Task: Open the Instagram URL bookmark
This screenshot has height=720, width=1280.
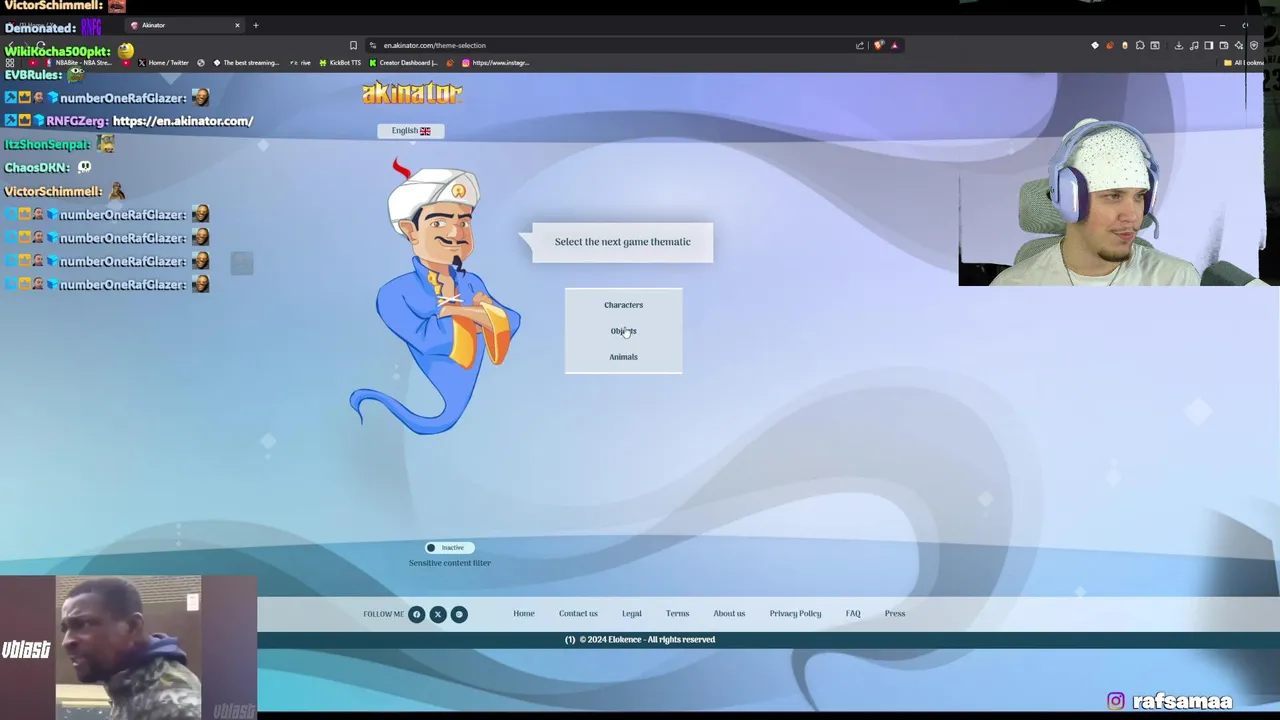Action: coord(495,63)
